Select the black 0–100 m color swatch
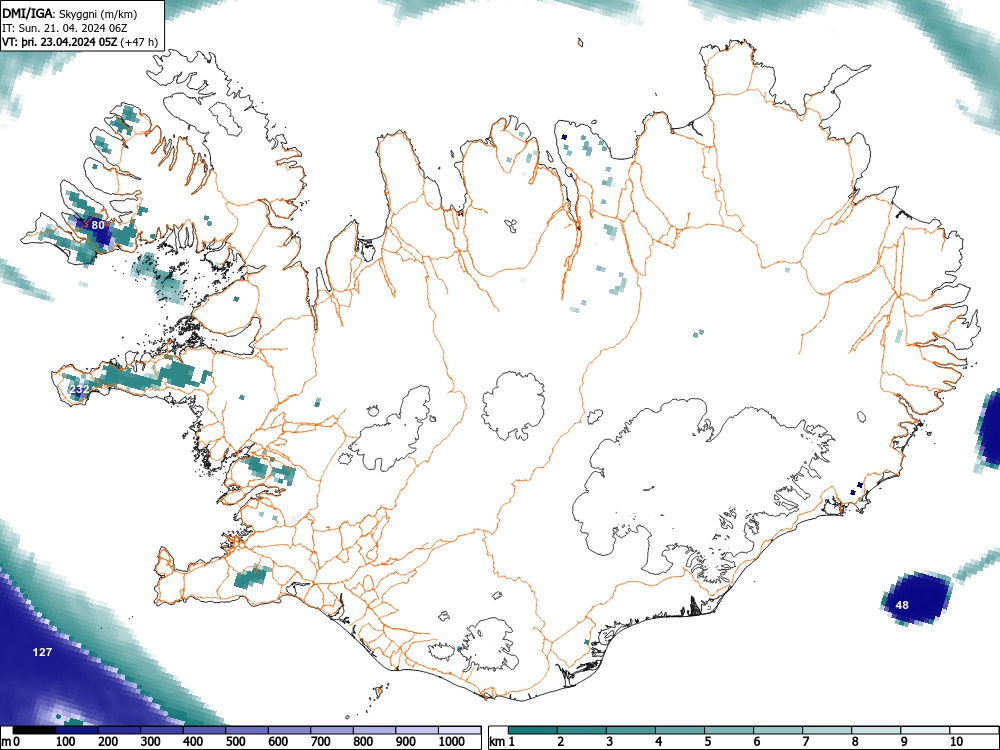Image resolution: width=1000 pixels, height=750 pixels. (x=34, y=730)
